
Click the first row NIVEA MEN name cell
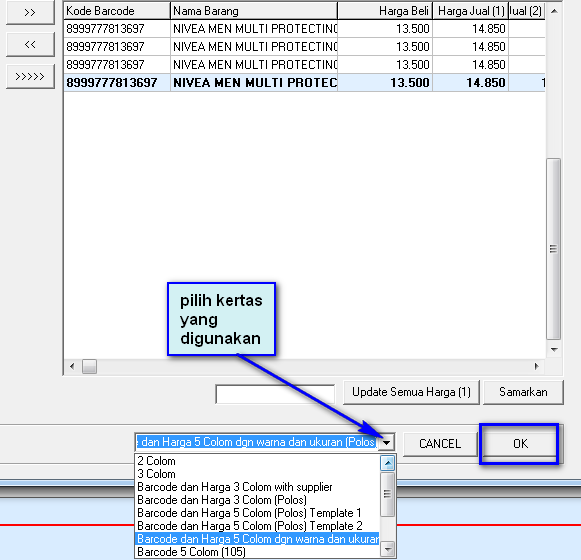pyautogui.click(x=254, y=29)
